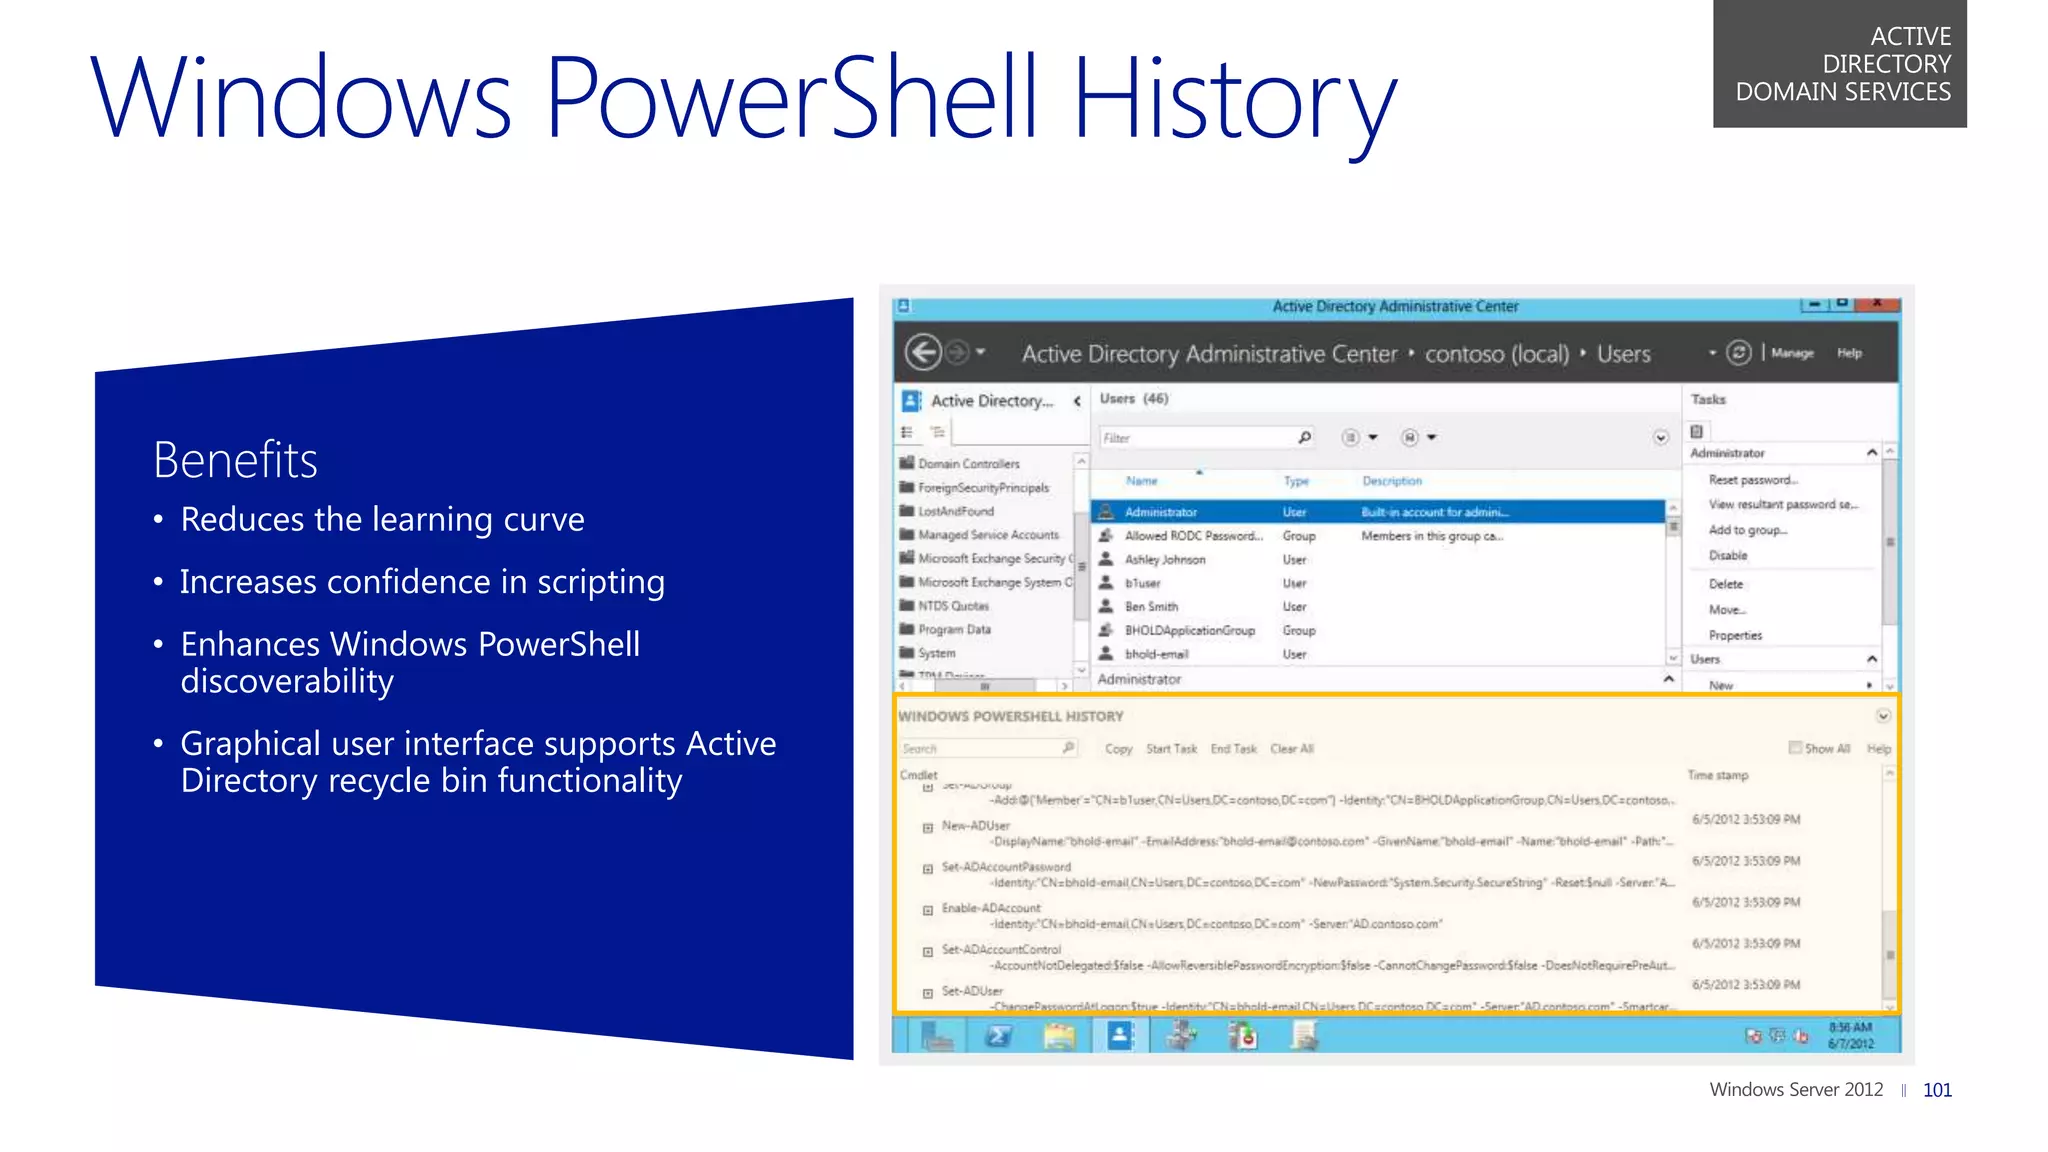The height and width of the screenshot is (1152, 2048).
Task: Open the breadcrumb dropdown arrow before the refresh icon
Action: 1712,353
